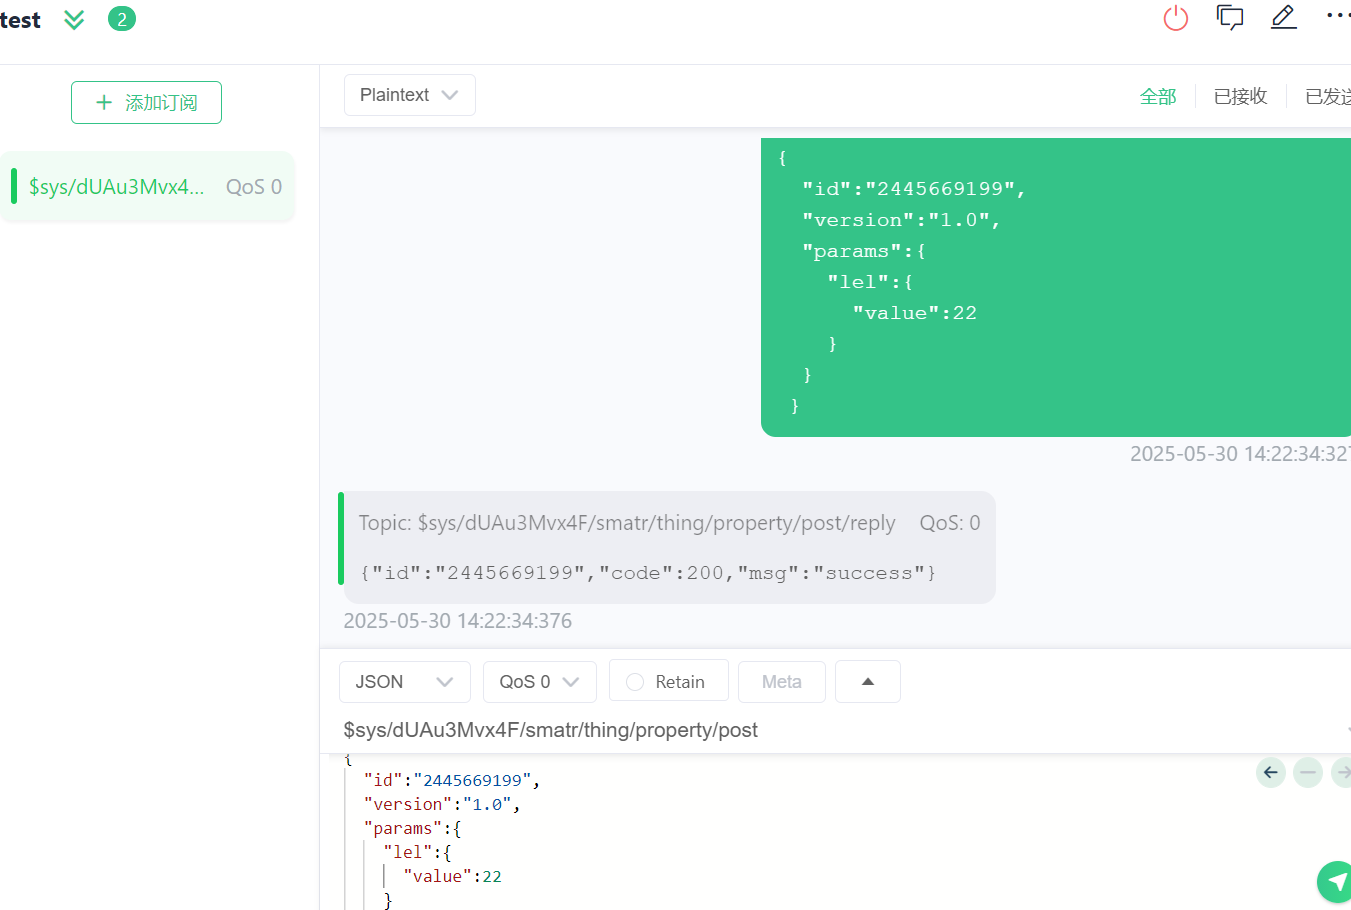Collapse publish panel with triangle button
Image resolution: width=1351 pixels, height=910 pixels.
coord(868,682)
